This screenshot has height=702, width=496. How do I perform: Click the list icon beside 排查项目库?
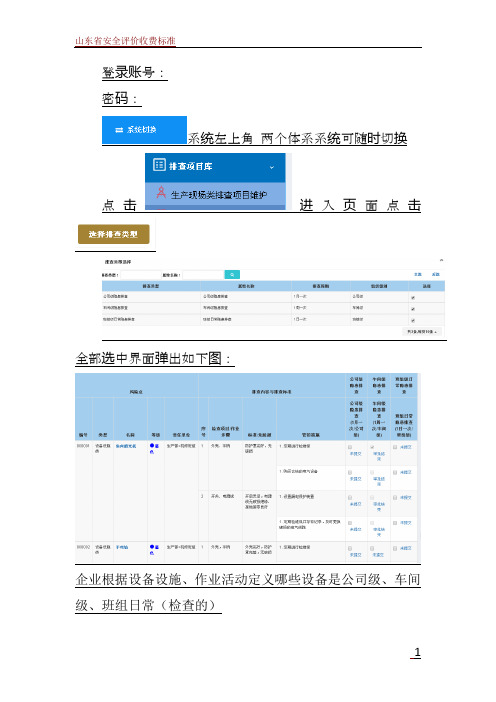click(x=159, y=165)
